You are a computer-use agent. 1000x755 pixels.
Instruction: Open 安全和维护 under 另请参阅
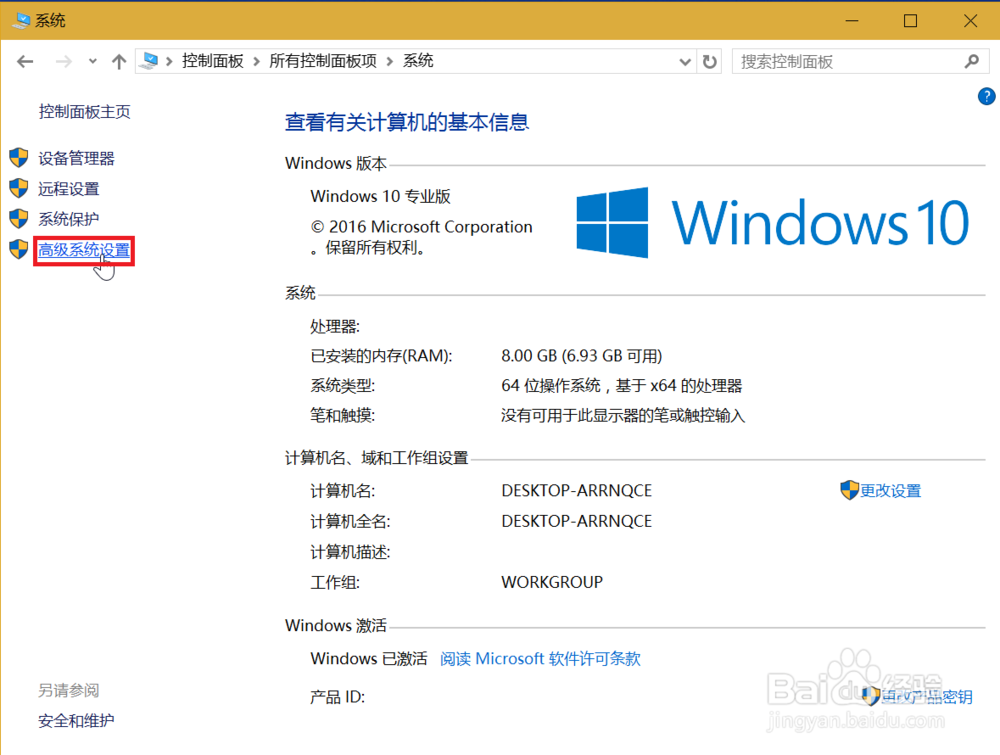coord(76,721)
